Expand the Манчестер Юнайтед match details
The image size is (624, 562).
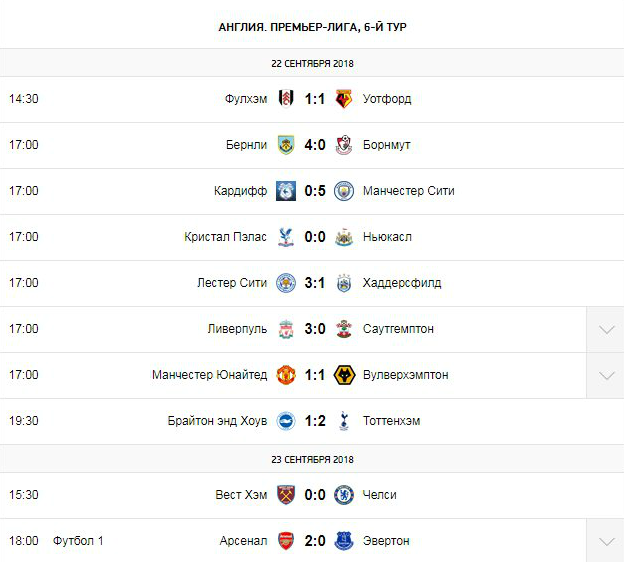pyautogui.click(x=605, y=376)
